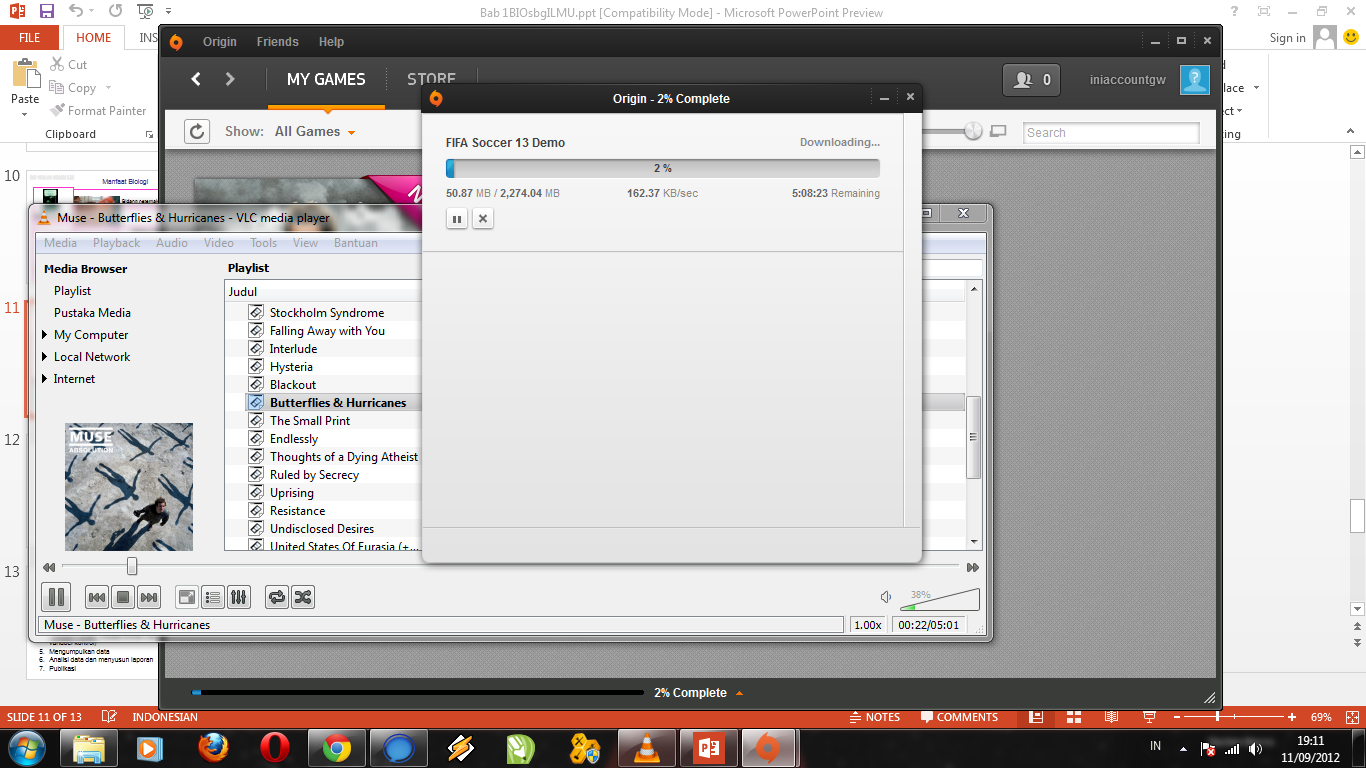Adjust the VLC volume slider at 38%
The image size is (1366, 768).
click(x=939, y=599)
